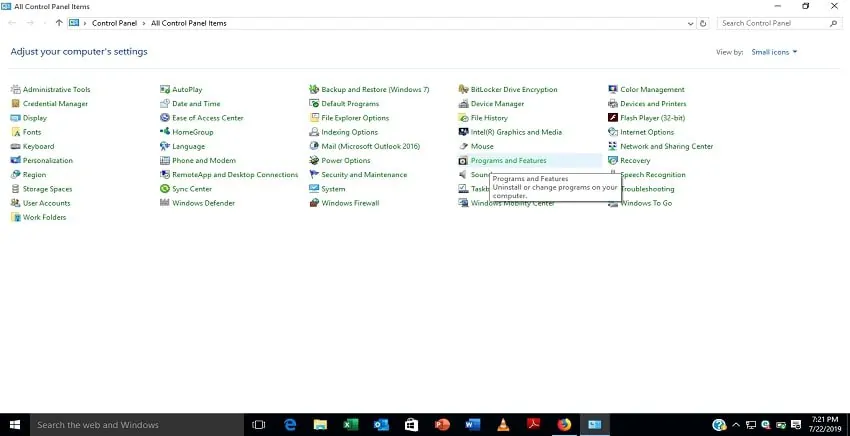Open the HomeGroup icon
850x436 pixels.
point(165,132)
